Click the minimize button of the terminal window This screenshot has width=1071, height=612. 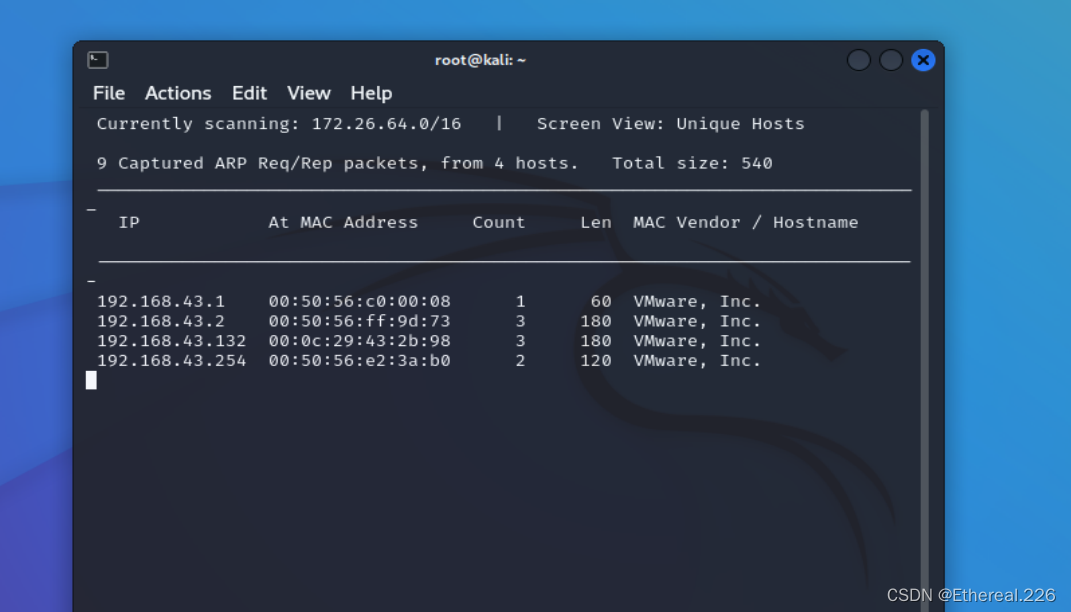click(858, 59)
